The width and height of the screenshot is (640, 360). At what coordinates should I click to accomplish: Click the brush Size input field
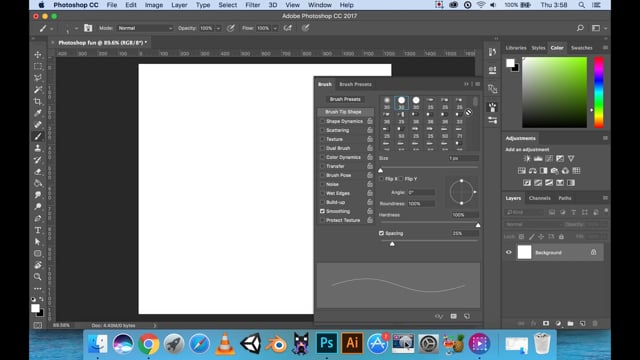point(464,158)
